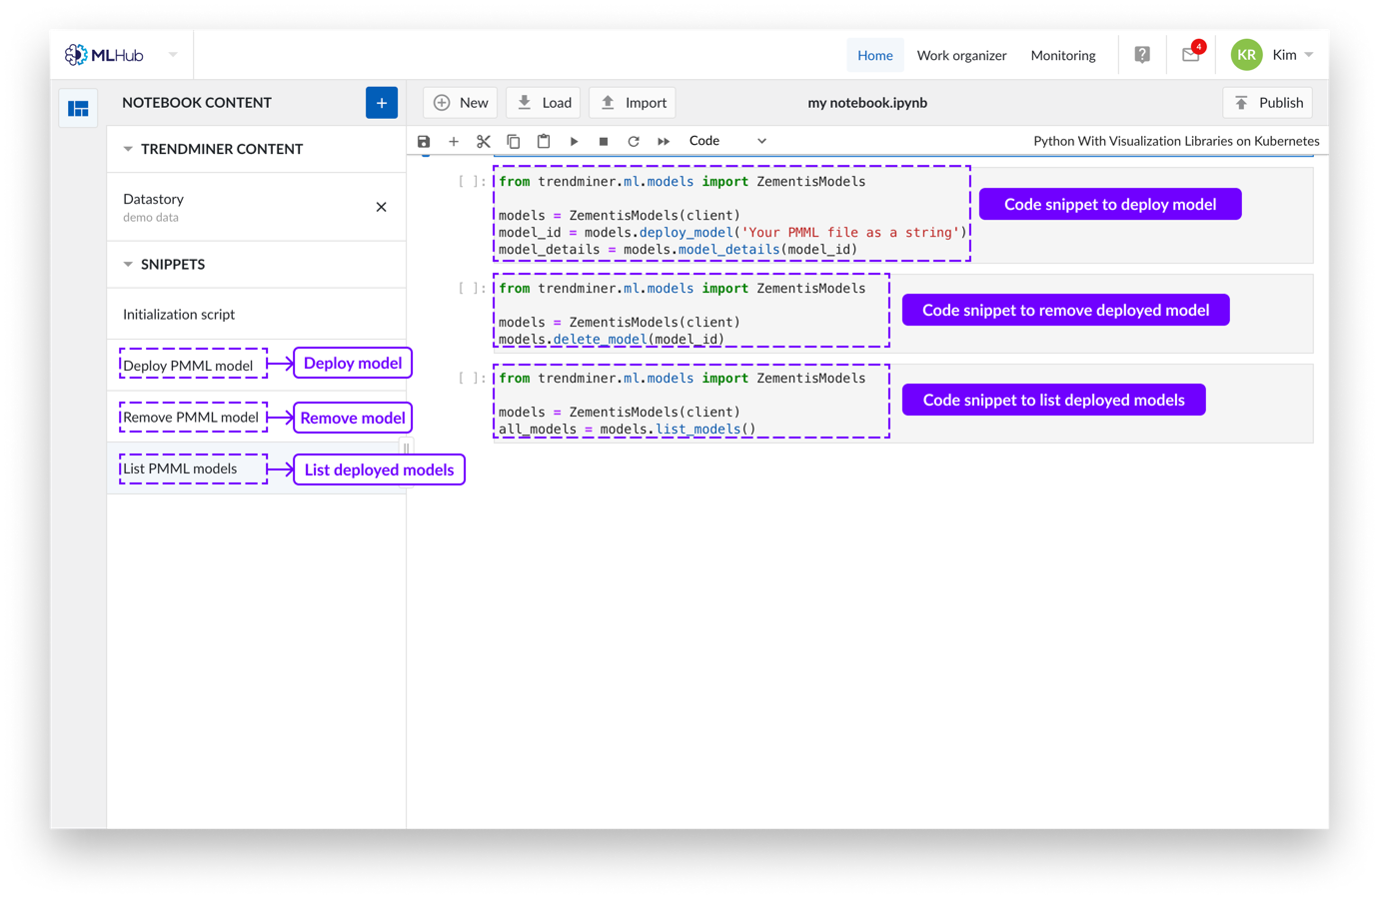Restart kernel and run all cells

(x=663, y=141)
